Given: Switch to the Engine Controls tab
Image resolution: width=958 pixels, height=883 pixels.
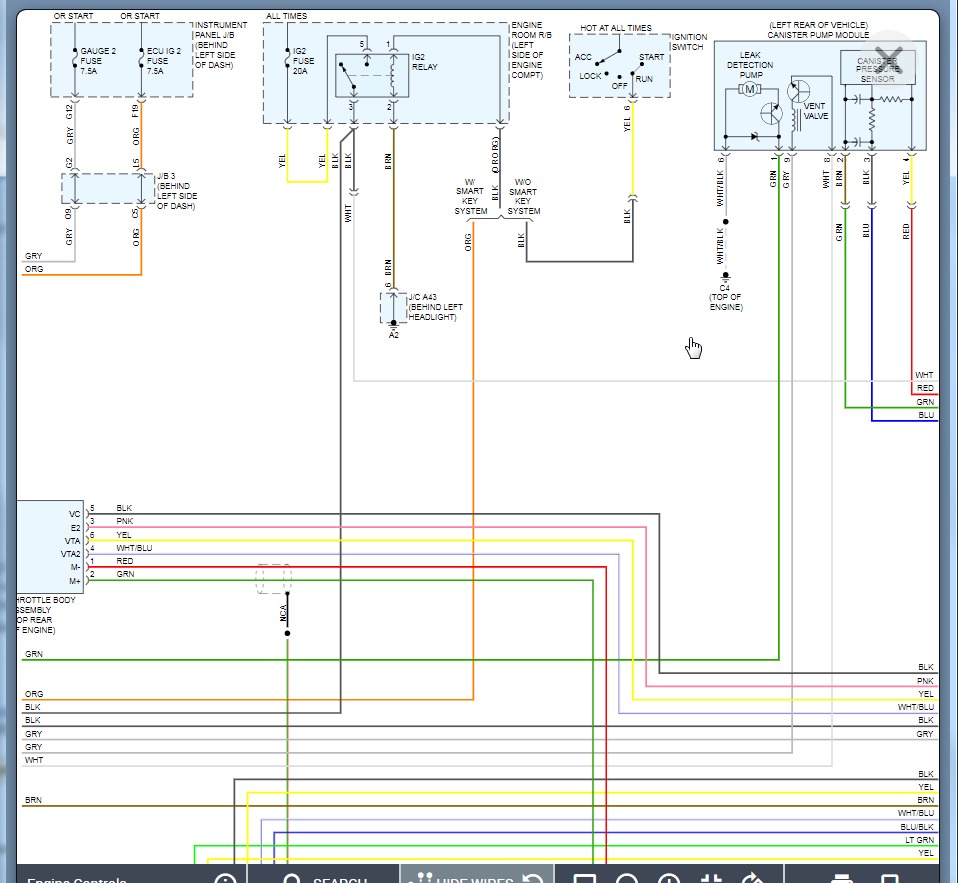Looking at the screenshot, I should 78,878.
